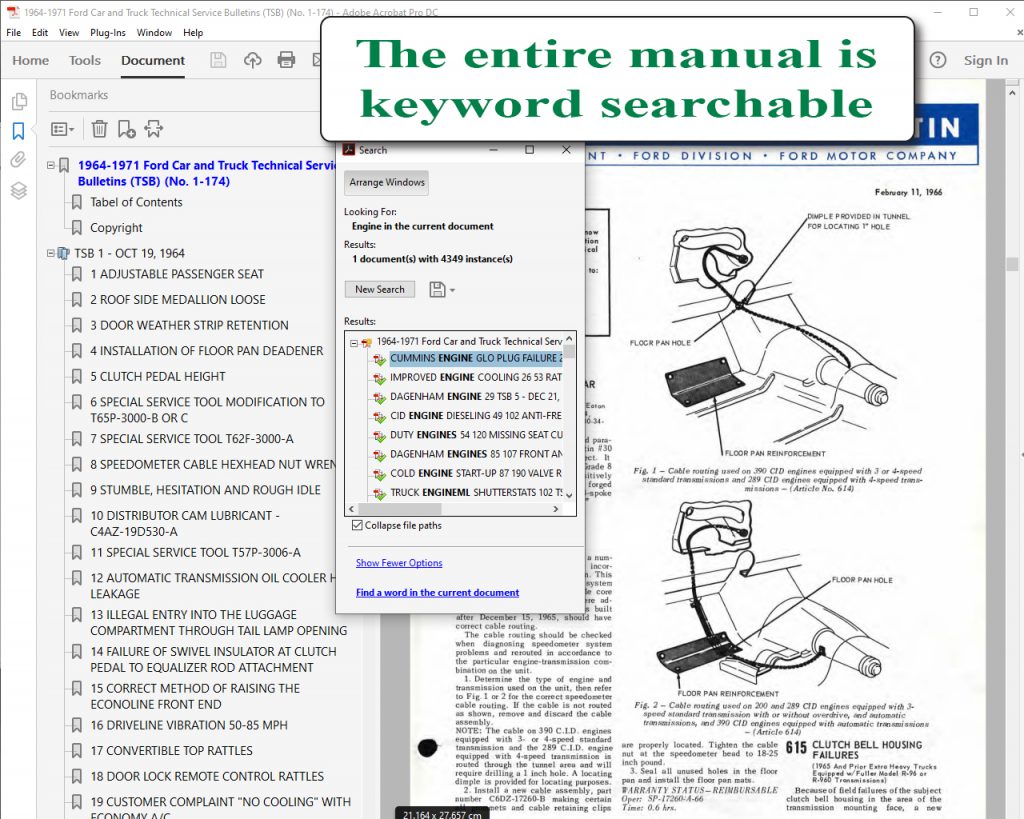Toggle the Bookmarks panel icon

click(x=18, y=131)
